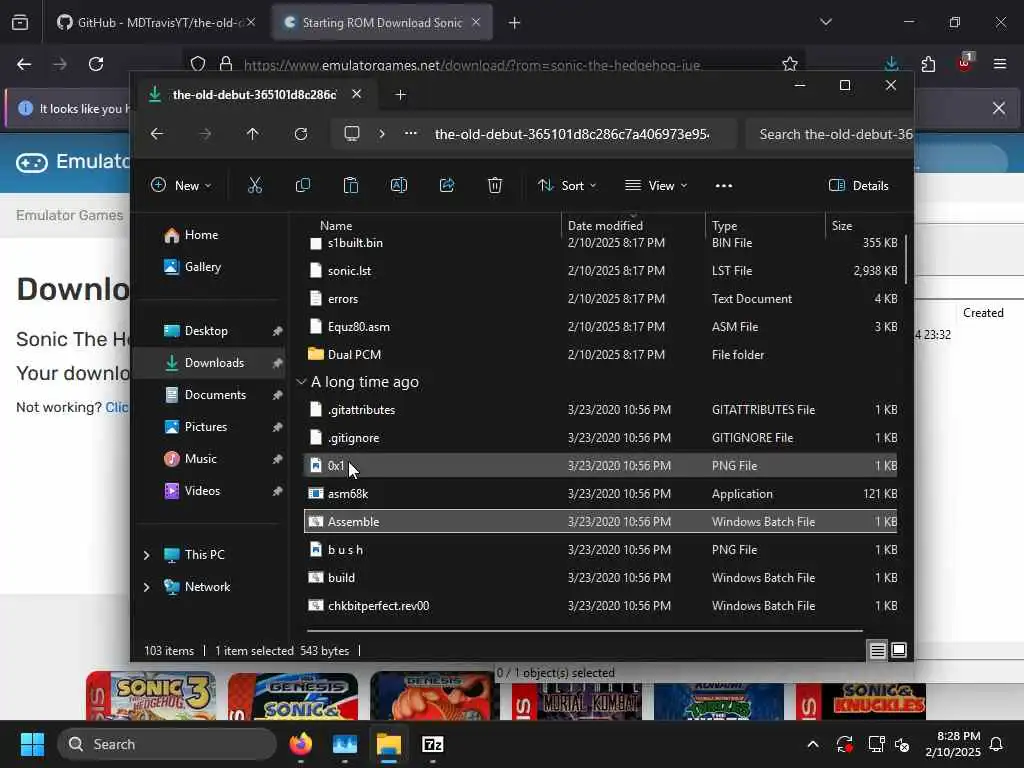Select the build batch file
The width and height of the screenshot is (1024, 768).
pos(600,578)
